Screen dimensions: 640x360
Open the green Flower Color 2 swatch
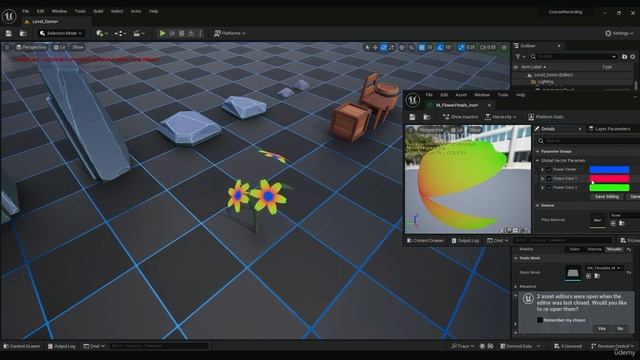click(x=609, y=187)
